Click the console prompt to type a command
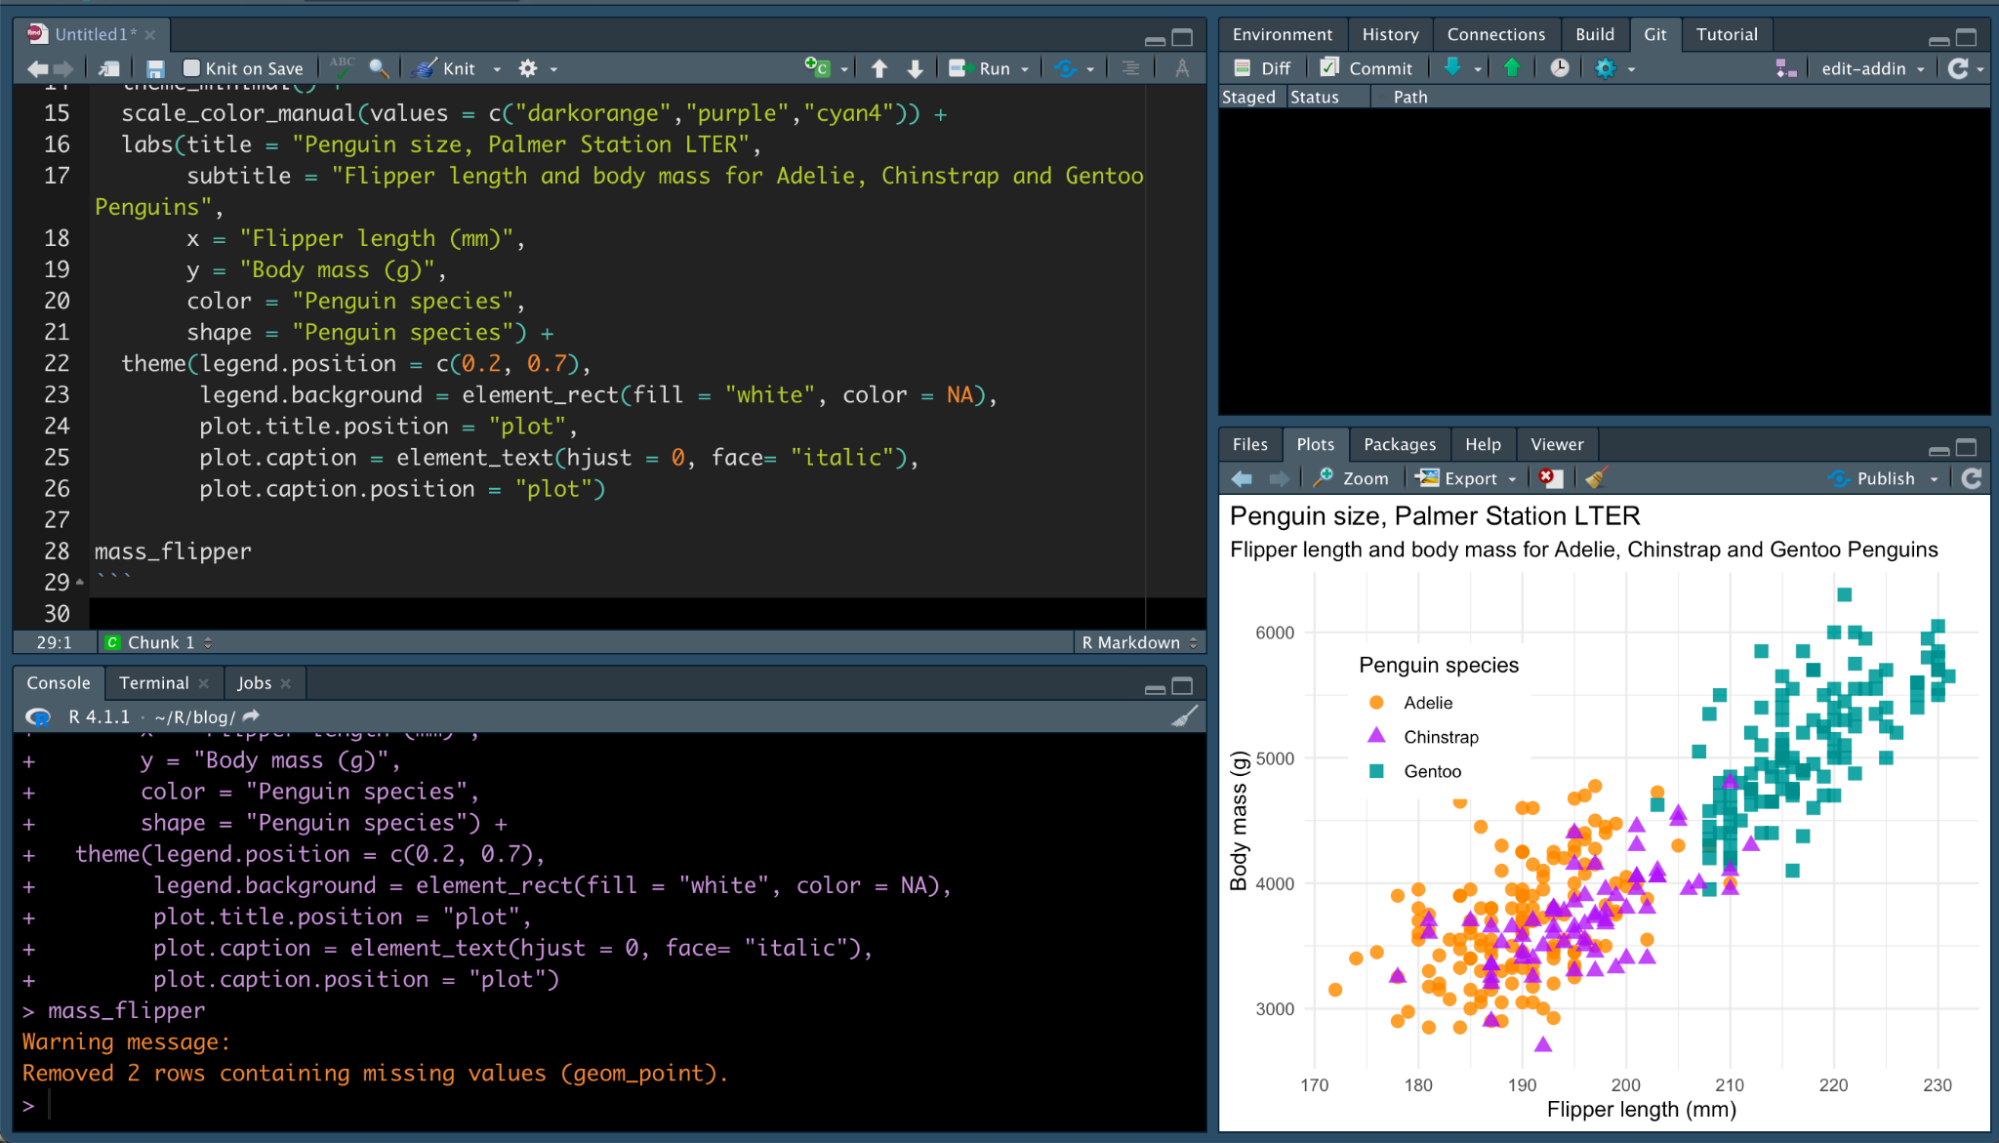This screenshot has height=1143, width=1999. pyautogui.click(x=60, y=1105)
